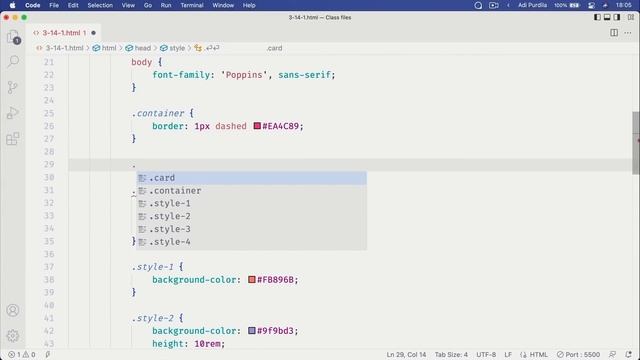Go to line via Ln 29, Col 14
This screenshot has height=360, width=640.
[406, 354]
